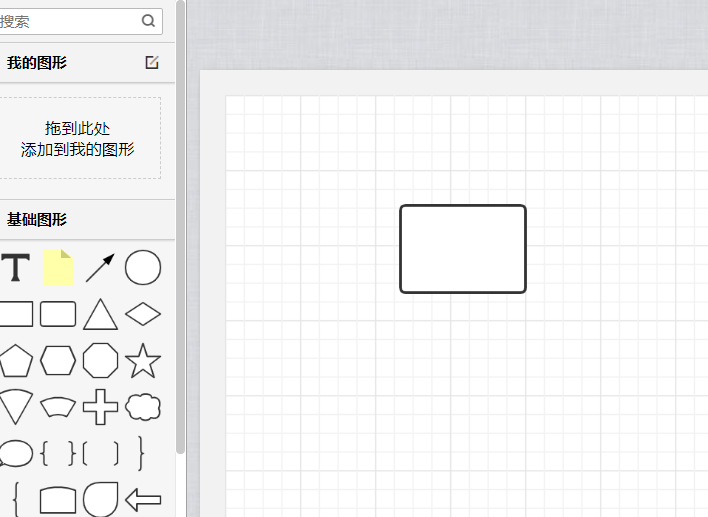
Task: Collapse the 基础图形 section header
Action: tap(87, 219)
